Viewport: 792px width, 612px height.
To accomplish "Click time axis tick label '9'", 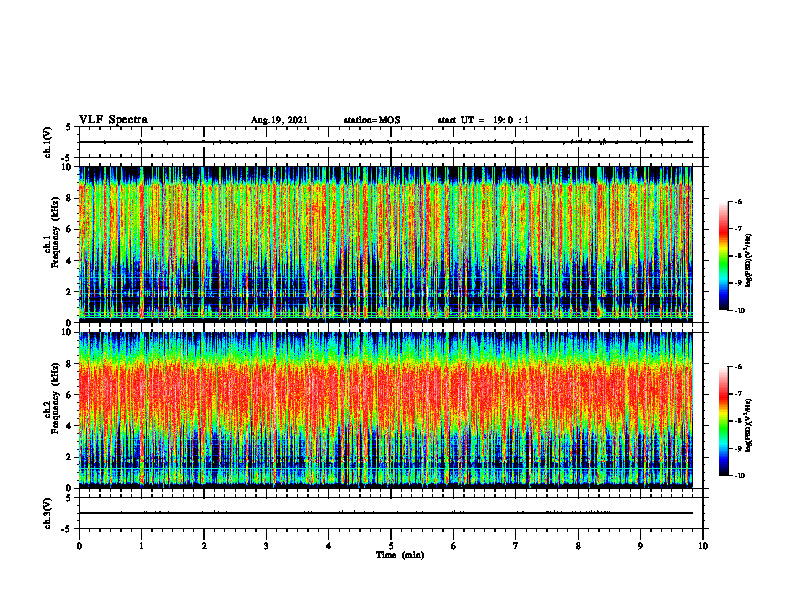I will point(640,546).
